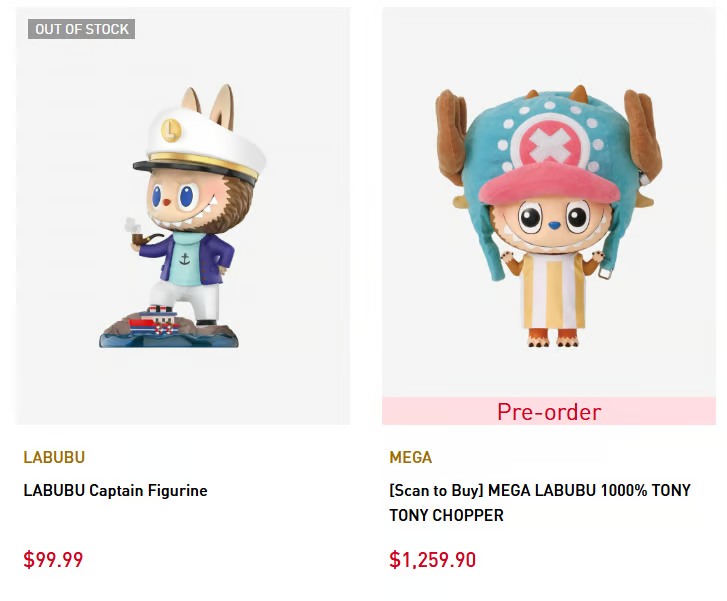Click the OUT OF STOCK badge
The image size is (727, 601).
coord(82,29)
